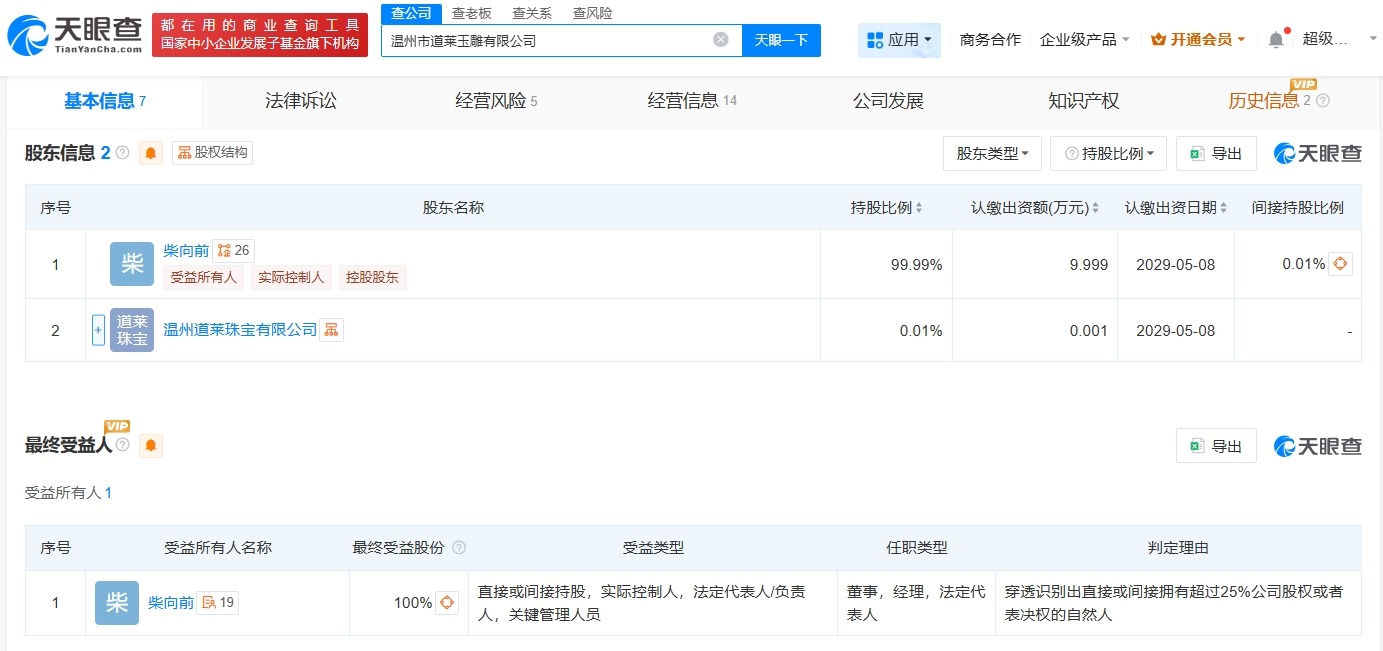This screenshot has height=651, width=1383.
Task: Open the 股权结构 chart icon next to 温州道莱珠宝有限公司
Action: click(x=331, y=329)
